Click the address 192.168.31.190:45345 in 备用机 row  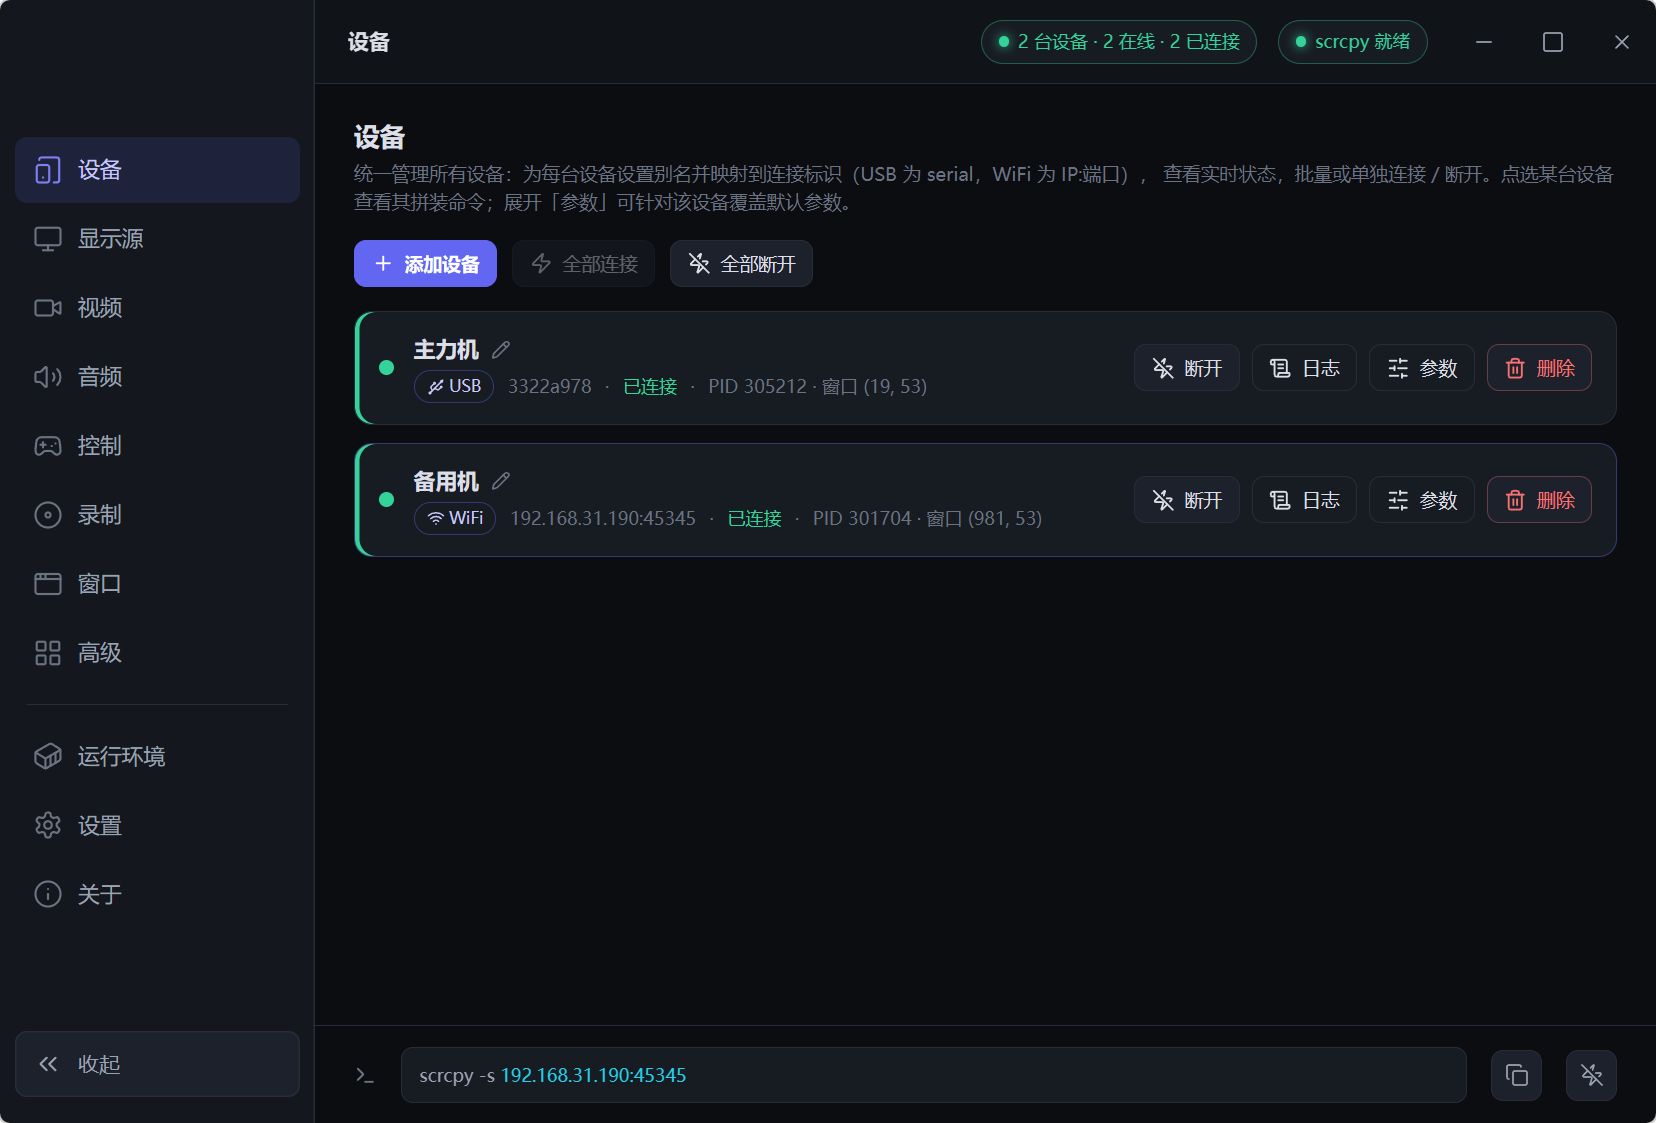(x=603, y=518)
